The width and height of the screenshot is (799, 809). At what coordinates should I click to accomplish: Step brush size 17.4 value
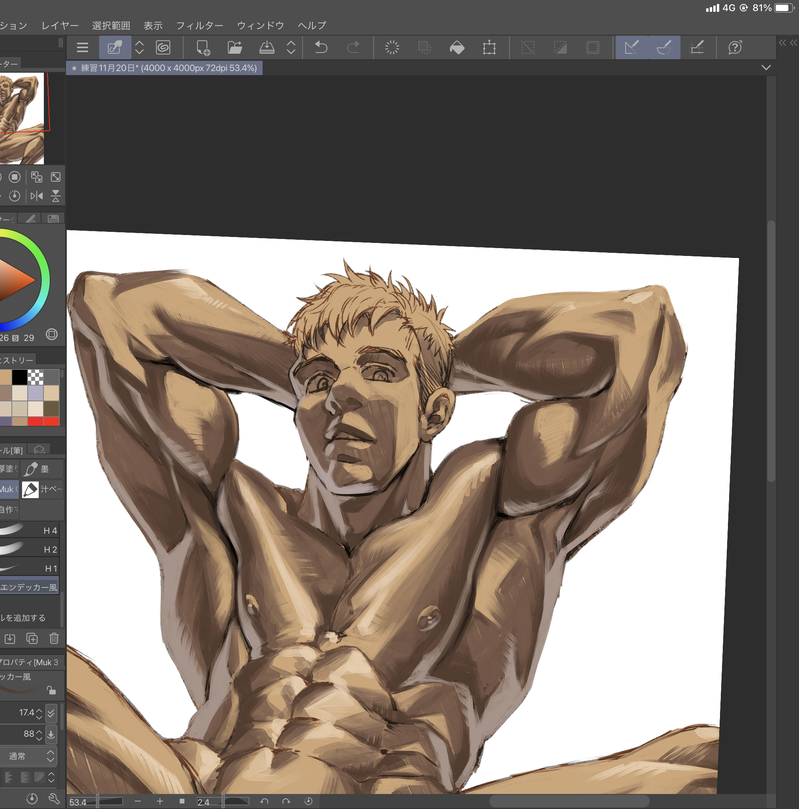(x=39, y=713)
